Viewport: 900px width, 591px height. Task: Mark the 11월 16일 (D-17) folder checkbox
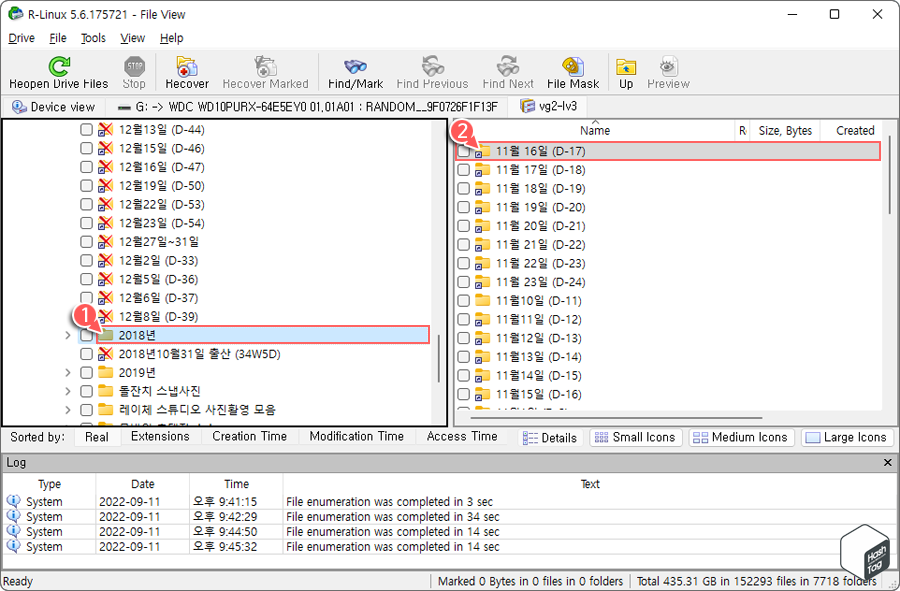pos(463,151)
